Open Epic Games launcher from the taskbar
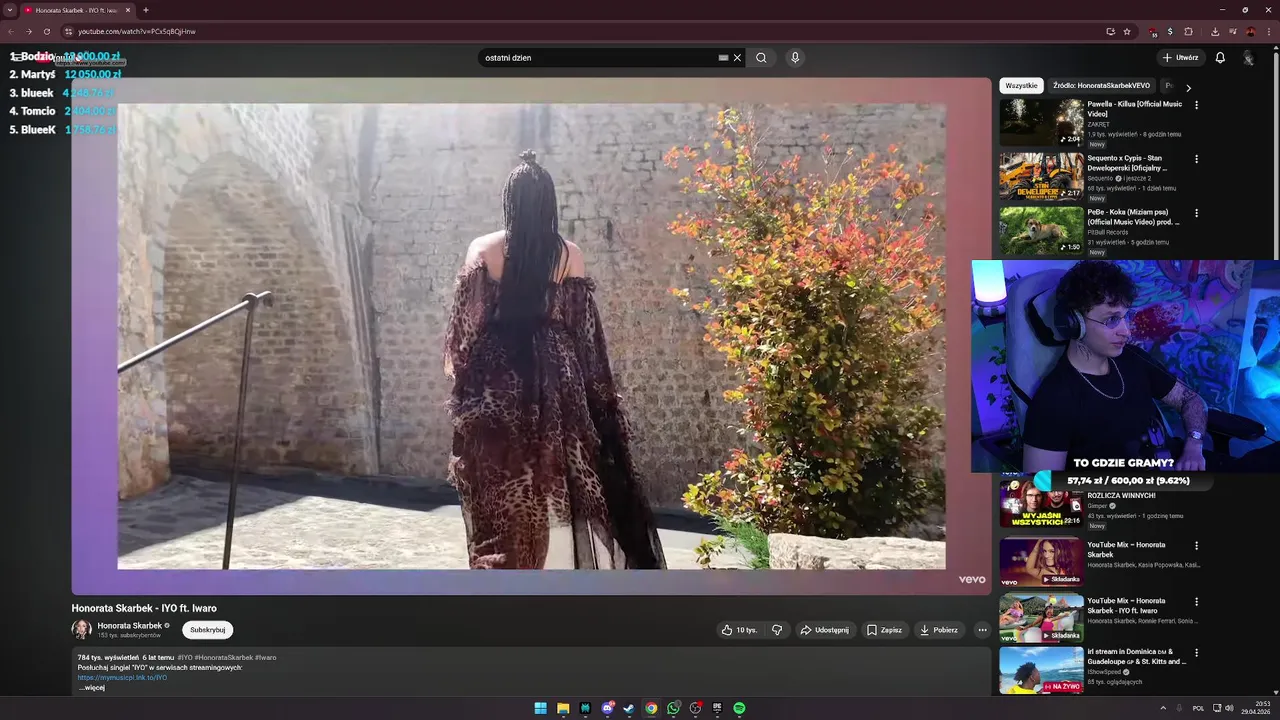The height and width of the screenshot is (720, 1280). tap(717, 708)
